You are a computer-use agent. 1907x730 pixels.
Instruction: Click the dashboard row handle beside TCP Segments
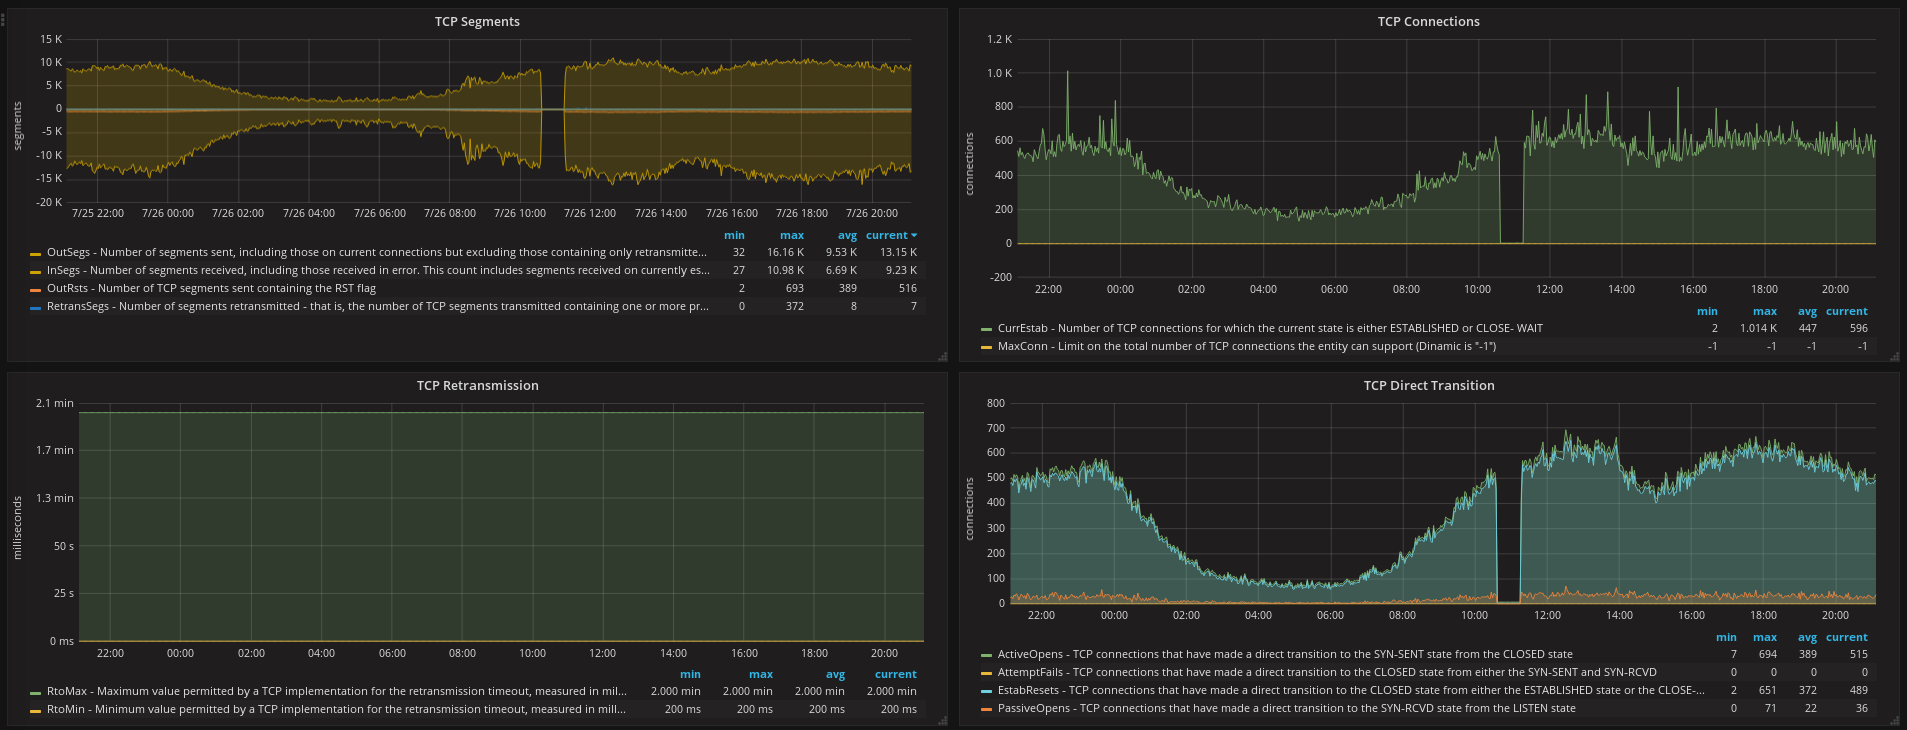coord(3,18)
